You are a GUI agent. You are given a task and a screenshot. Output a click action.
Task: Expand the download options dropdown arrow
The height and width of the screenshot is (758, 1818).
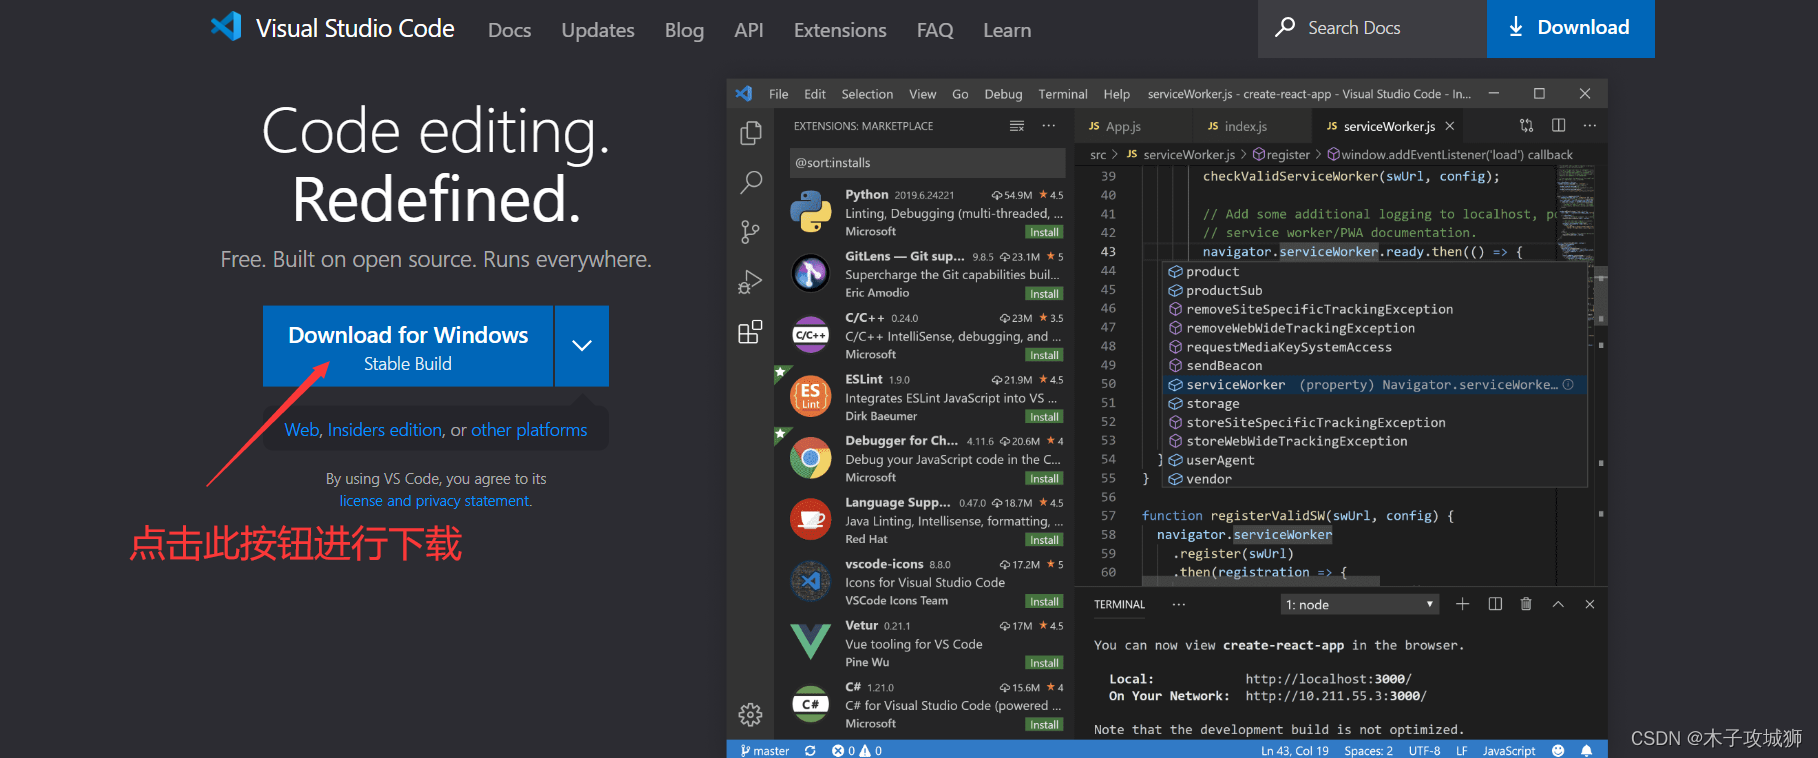582,346
